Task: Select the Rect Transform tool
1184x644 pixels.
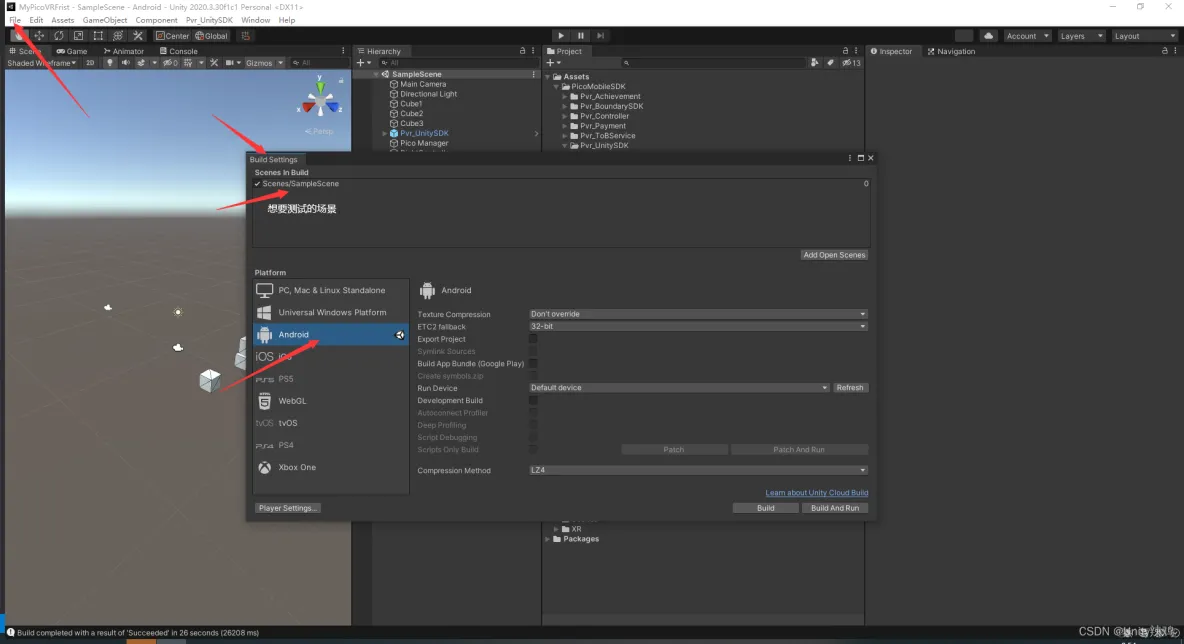Action: pyautogui.click(x=98, y=35)
